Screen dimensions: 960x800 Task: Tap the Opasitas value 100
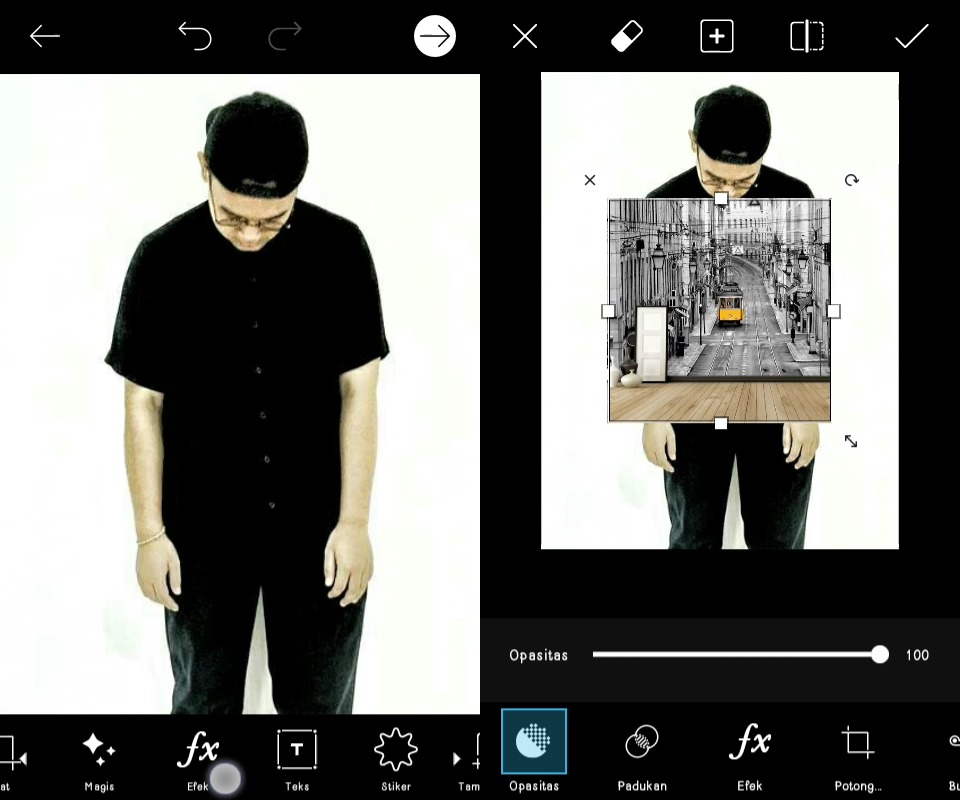(x=917, y=655)
